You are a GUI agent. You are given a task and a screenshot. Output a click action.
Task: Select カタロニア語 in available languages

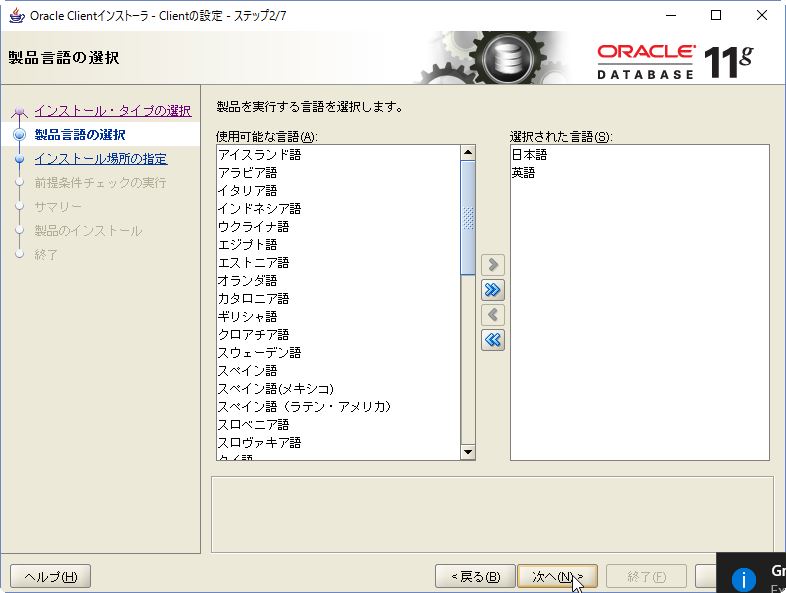coord(338,299)
